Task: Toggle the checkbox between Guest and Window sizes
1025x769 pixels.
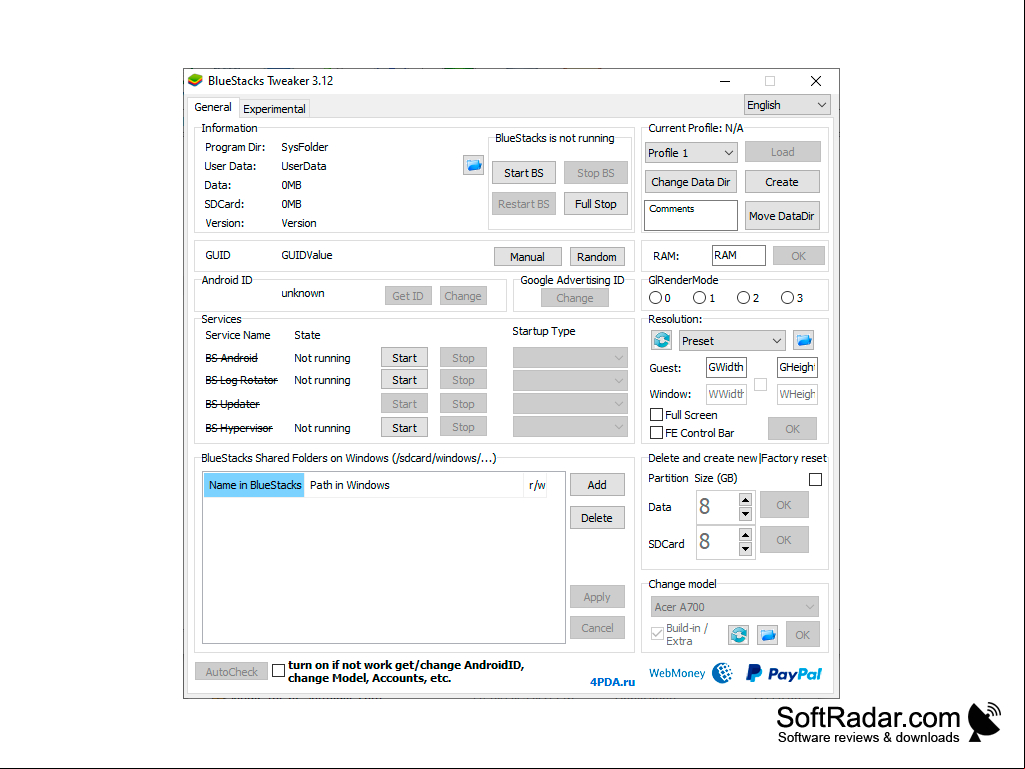Action: (760, 384)
